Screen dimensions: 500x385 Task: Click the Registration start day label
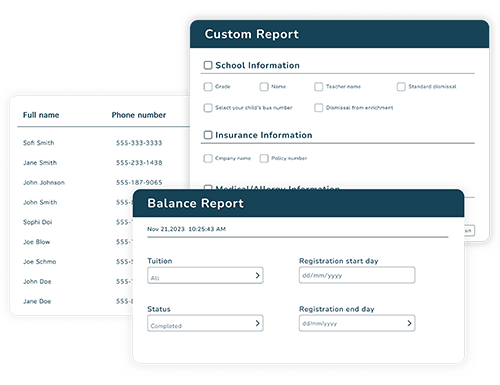(x=339, y=261)
